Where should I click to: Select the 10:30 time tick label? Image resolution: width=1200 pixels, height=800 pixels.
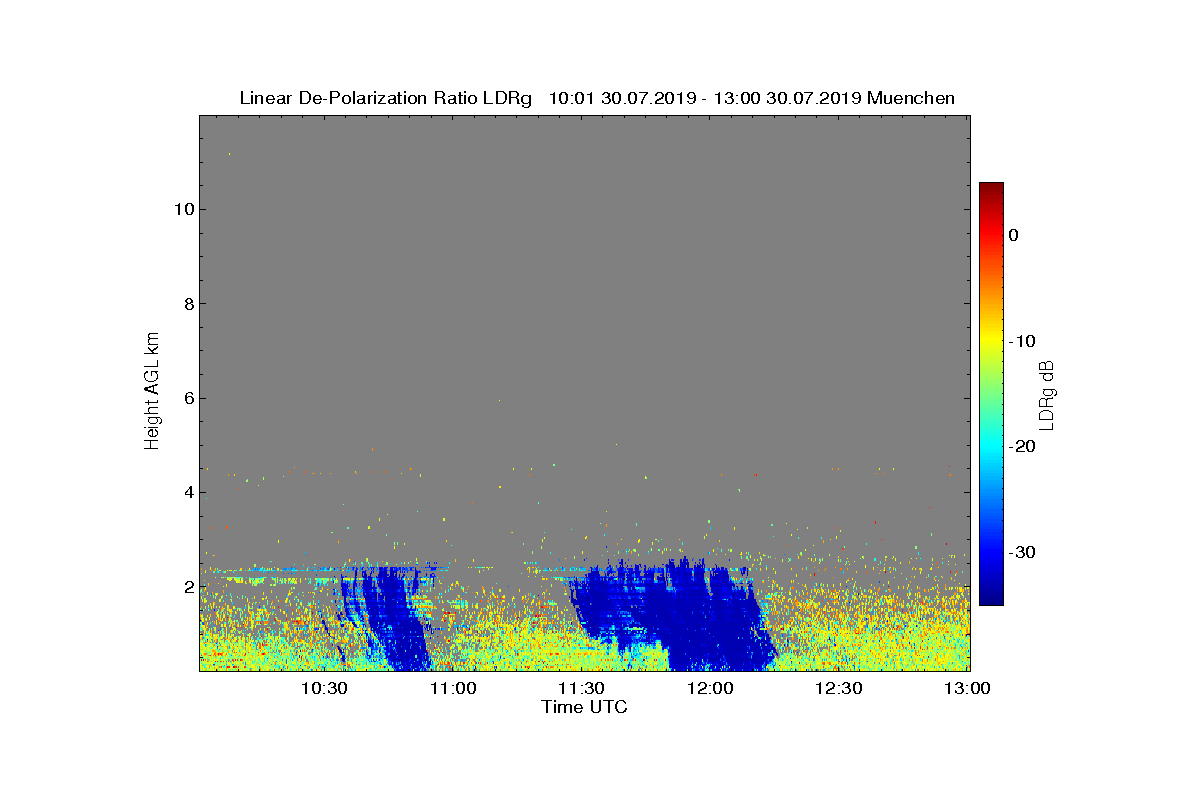pyautogui.click(x=324, y=688)
